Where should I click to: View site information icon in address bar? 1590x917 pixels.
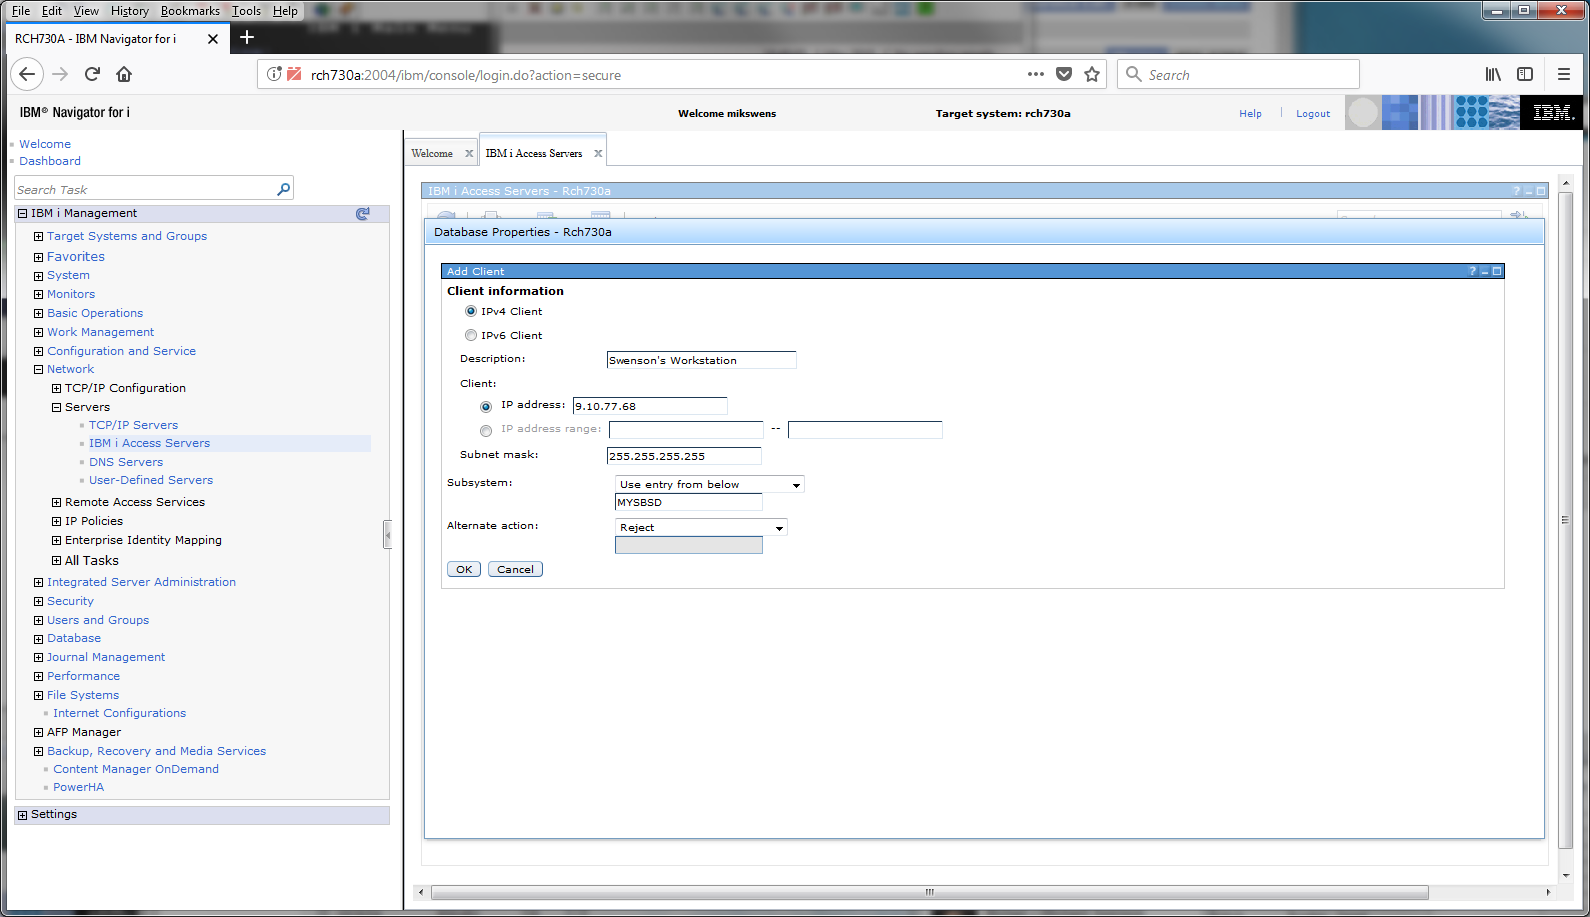pyautogui.click(x=274, y=74)
